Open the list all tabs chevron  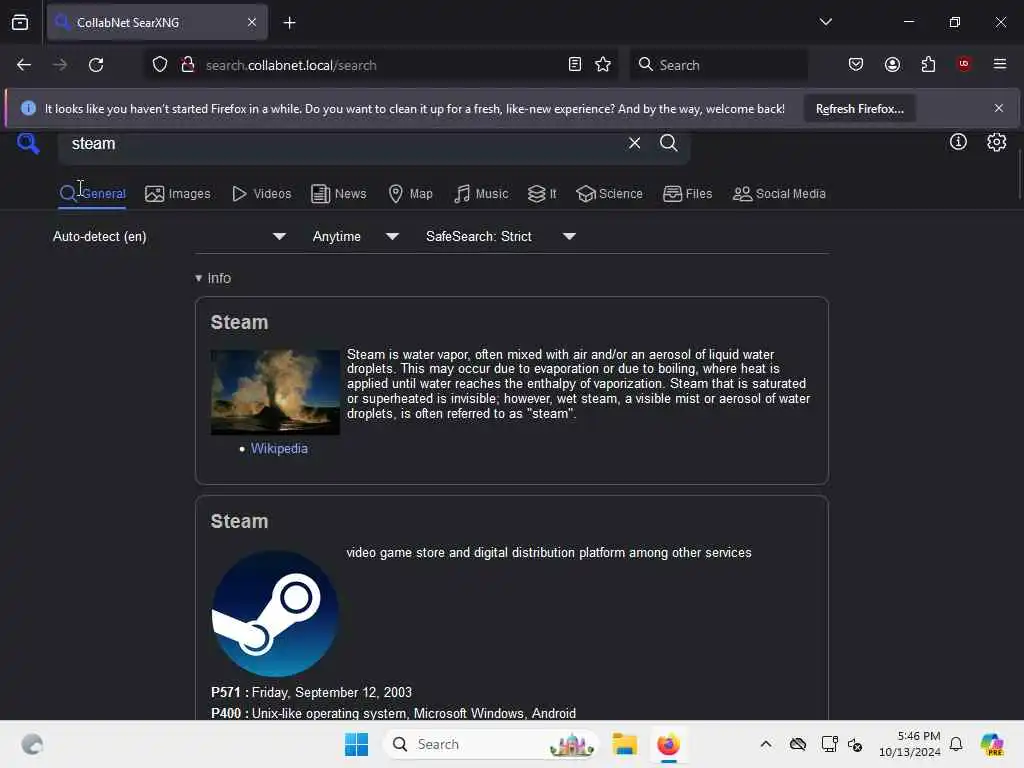(825, 22)
